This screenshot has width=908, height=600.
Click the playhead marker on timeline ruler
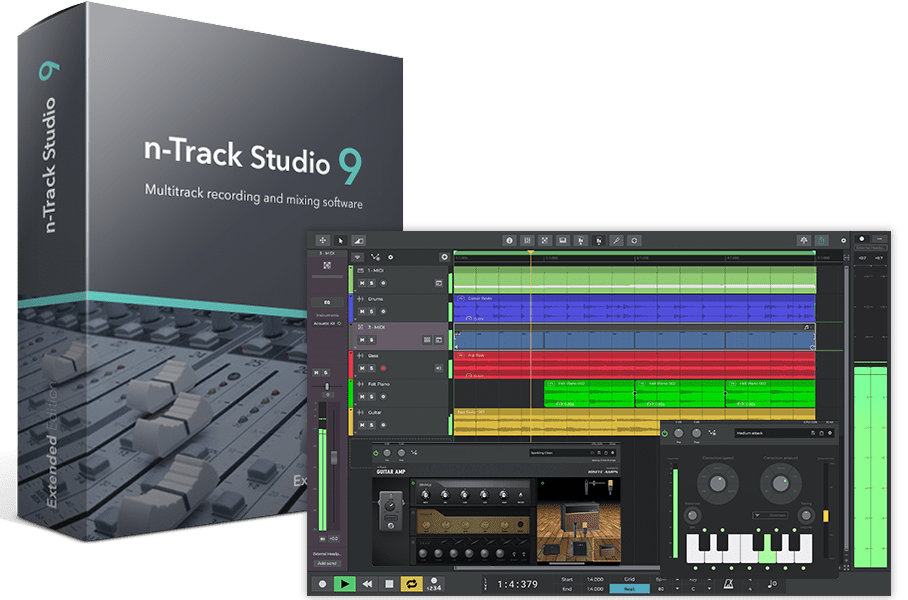(x=530, y=252)
